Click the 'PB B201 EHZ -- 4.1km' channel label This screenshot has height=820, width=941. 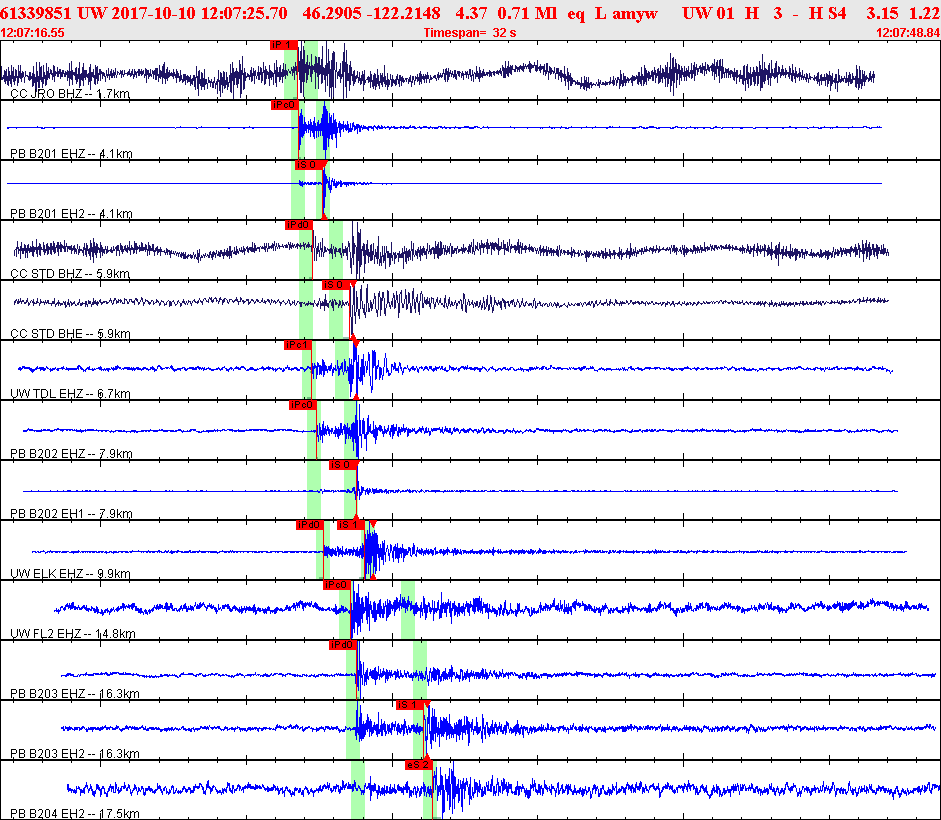tap(71, 154)
